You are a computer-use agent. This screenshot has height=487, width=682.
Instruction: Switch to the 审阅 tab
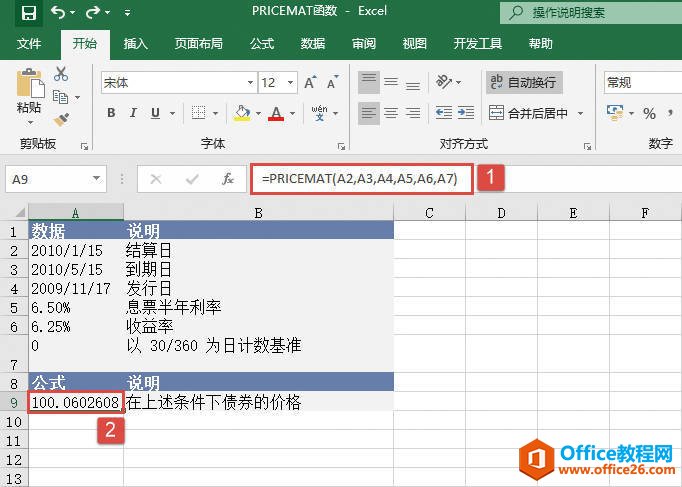(x=364, y=43)
